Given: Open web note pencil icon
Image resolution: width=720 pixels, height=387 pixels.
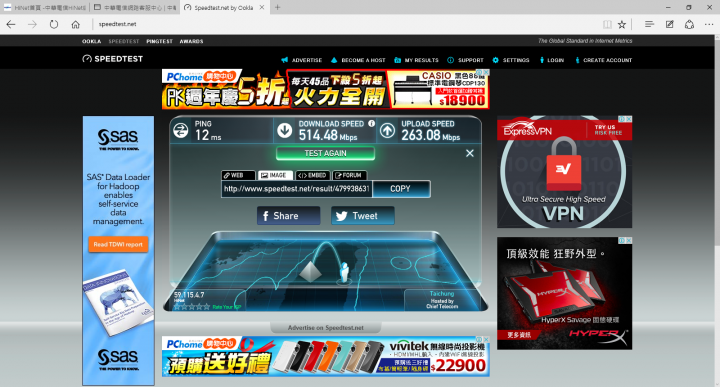Looking at the screenshot, I should pyautogui.click(x=669, y=24).
